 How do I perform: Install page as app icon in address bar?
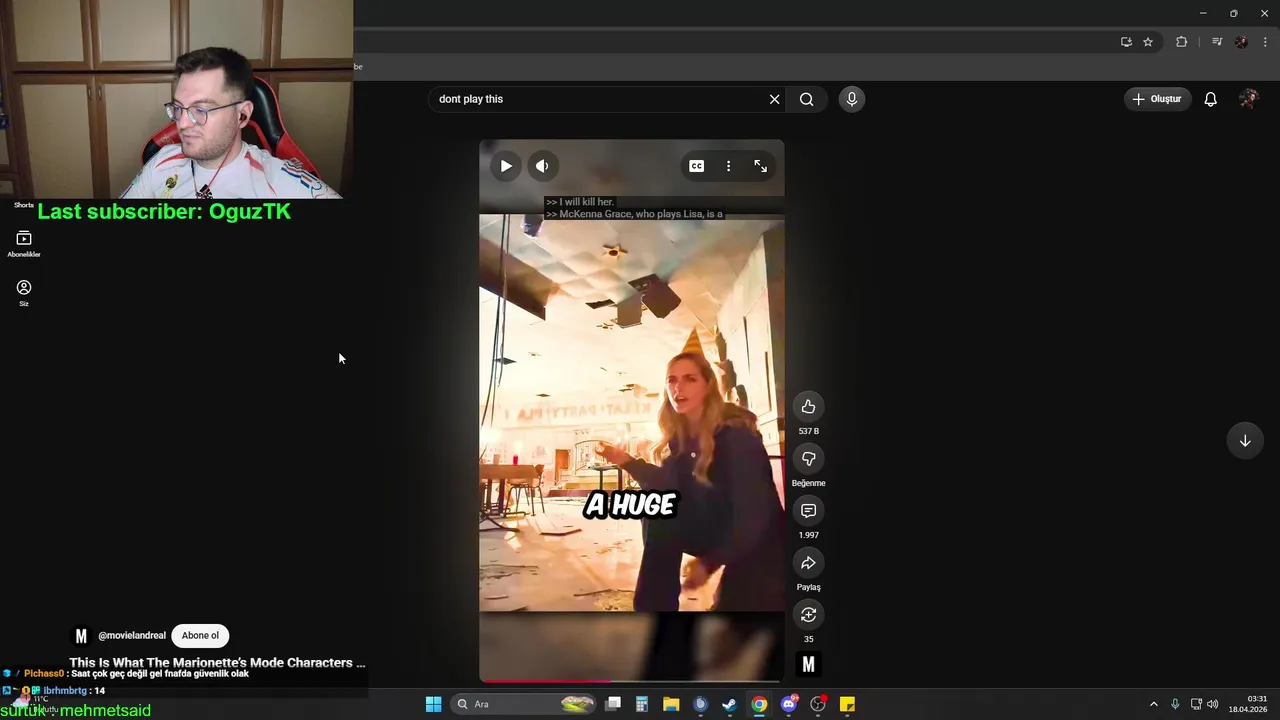tap(1126, 42)
